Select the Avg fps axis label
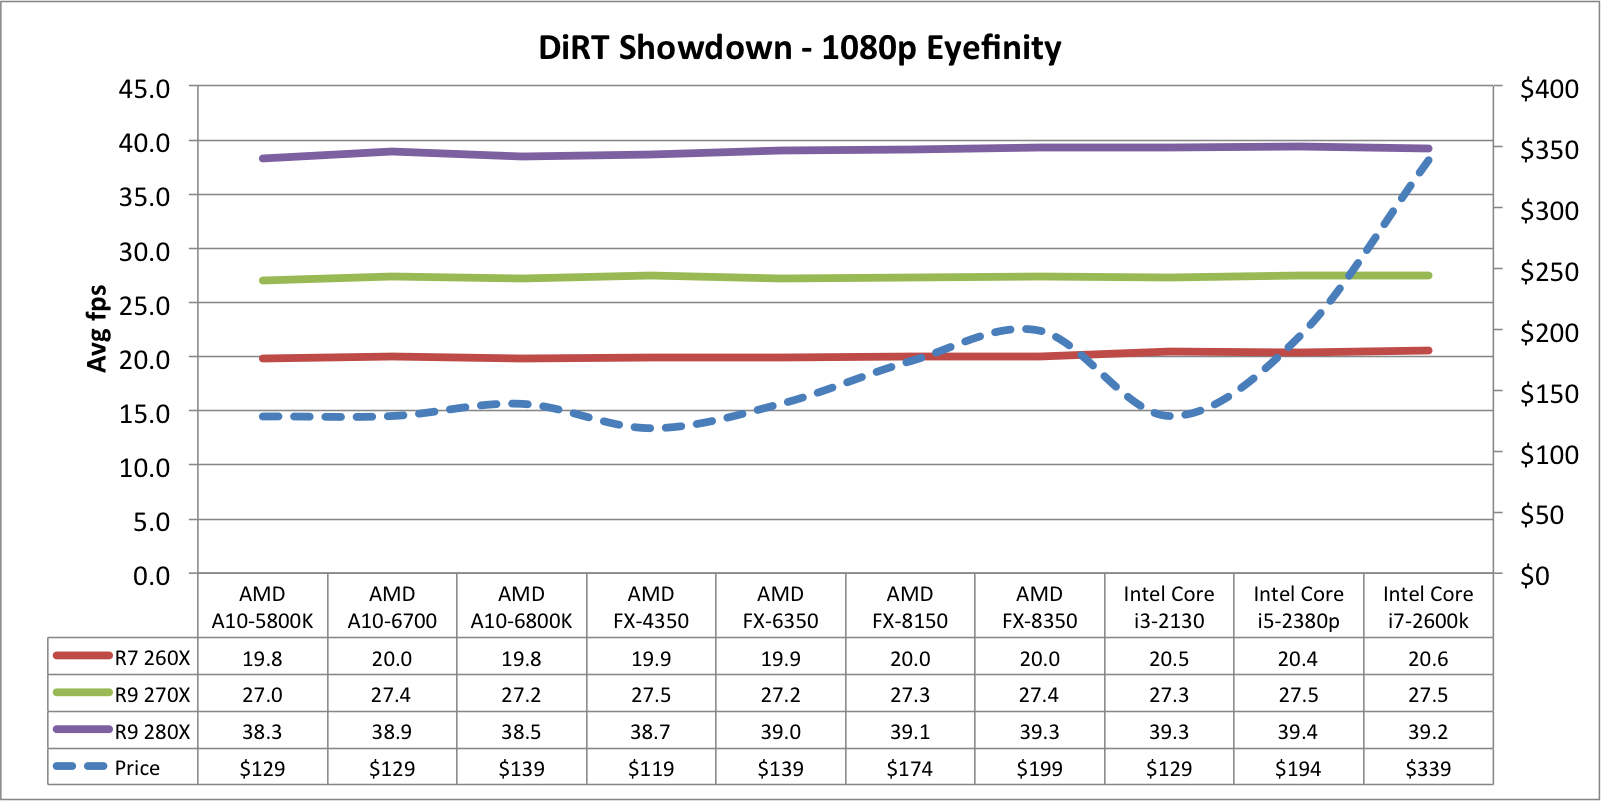The image size is (1601, 801). 97,329
